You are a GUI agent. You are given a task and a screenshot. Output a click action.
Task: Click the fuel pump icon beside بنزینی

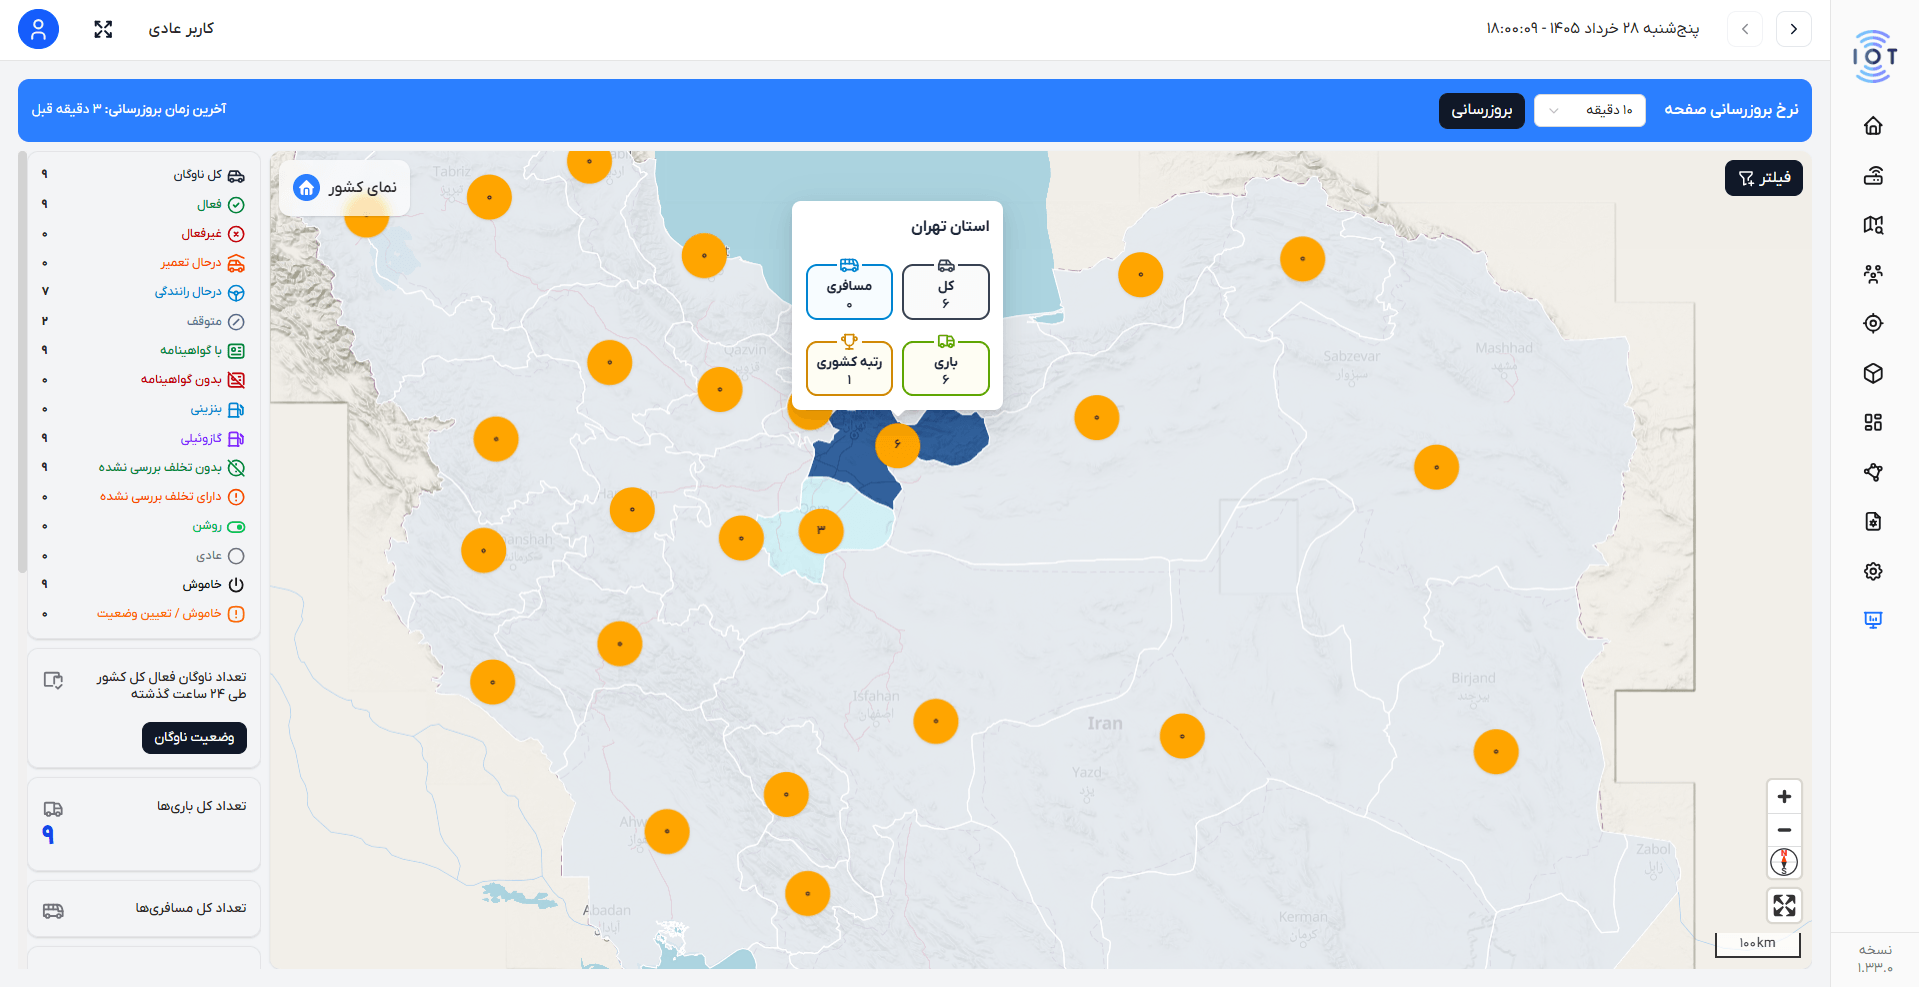coord(236,410)
